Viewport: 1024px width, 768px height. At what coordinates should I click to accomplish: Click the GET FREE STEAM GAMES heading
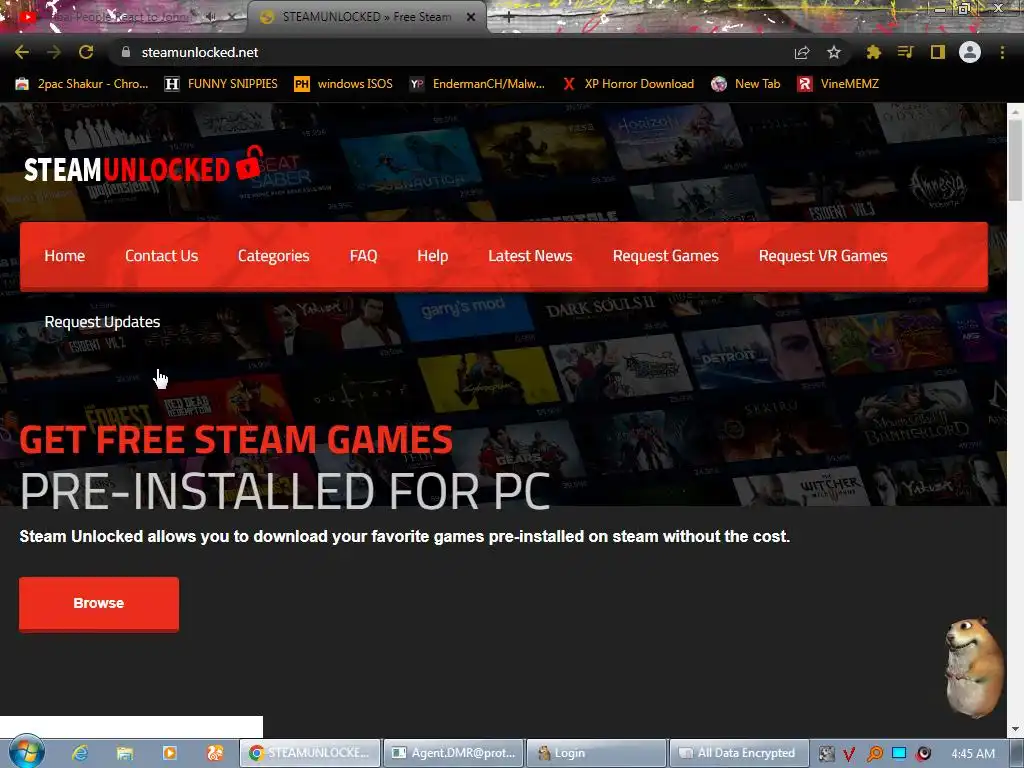tap(236, 440)
